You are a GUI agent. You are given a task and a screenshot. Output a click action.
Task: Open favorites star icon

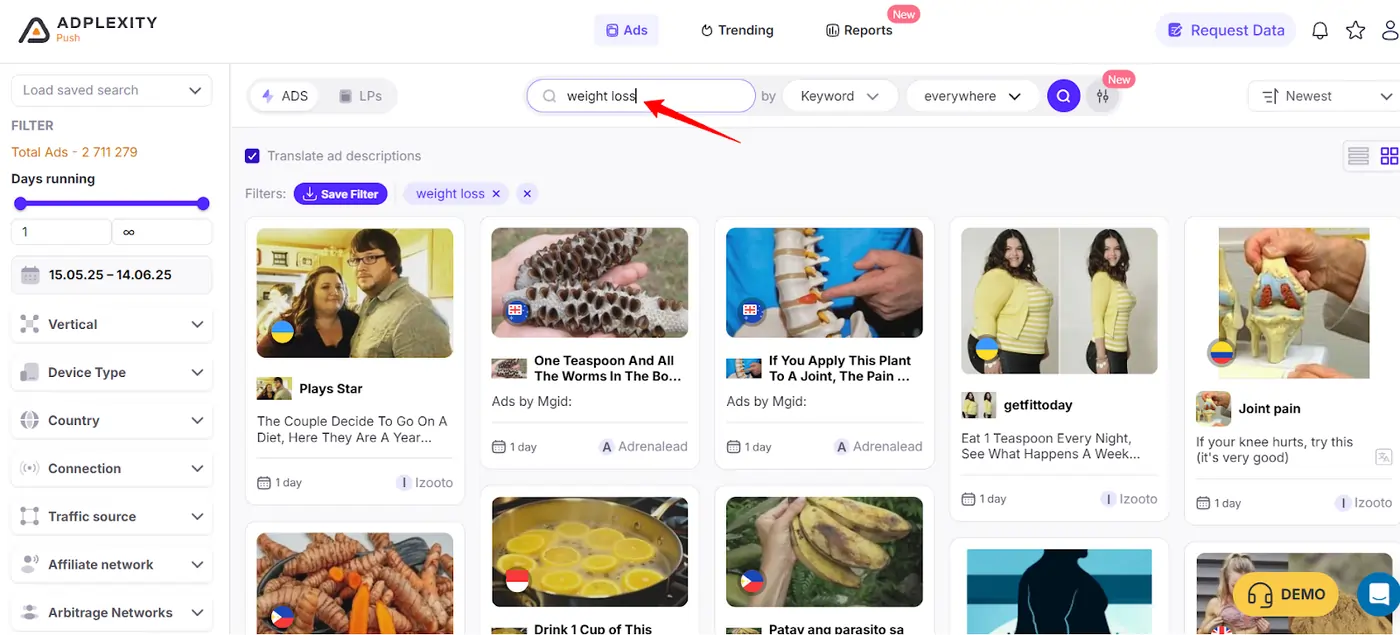pyautogui.click(x=1355, y=30)
